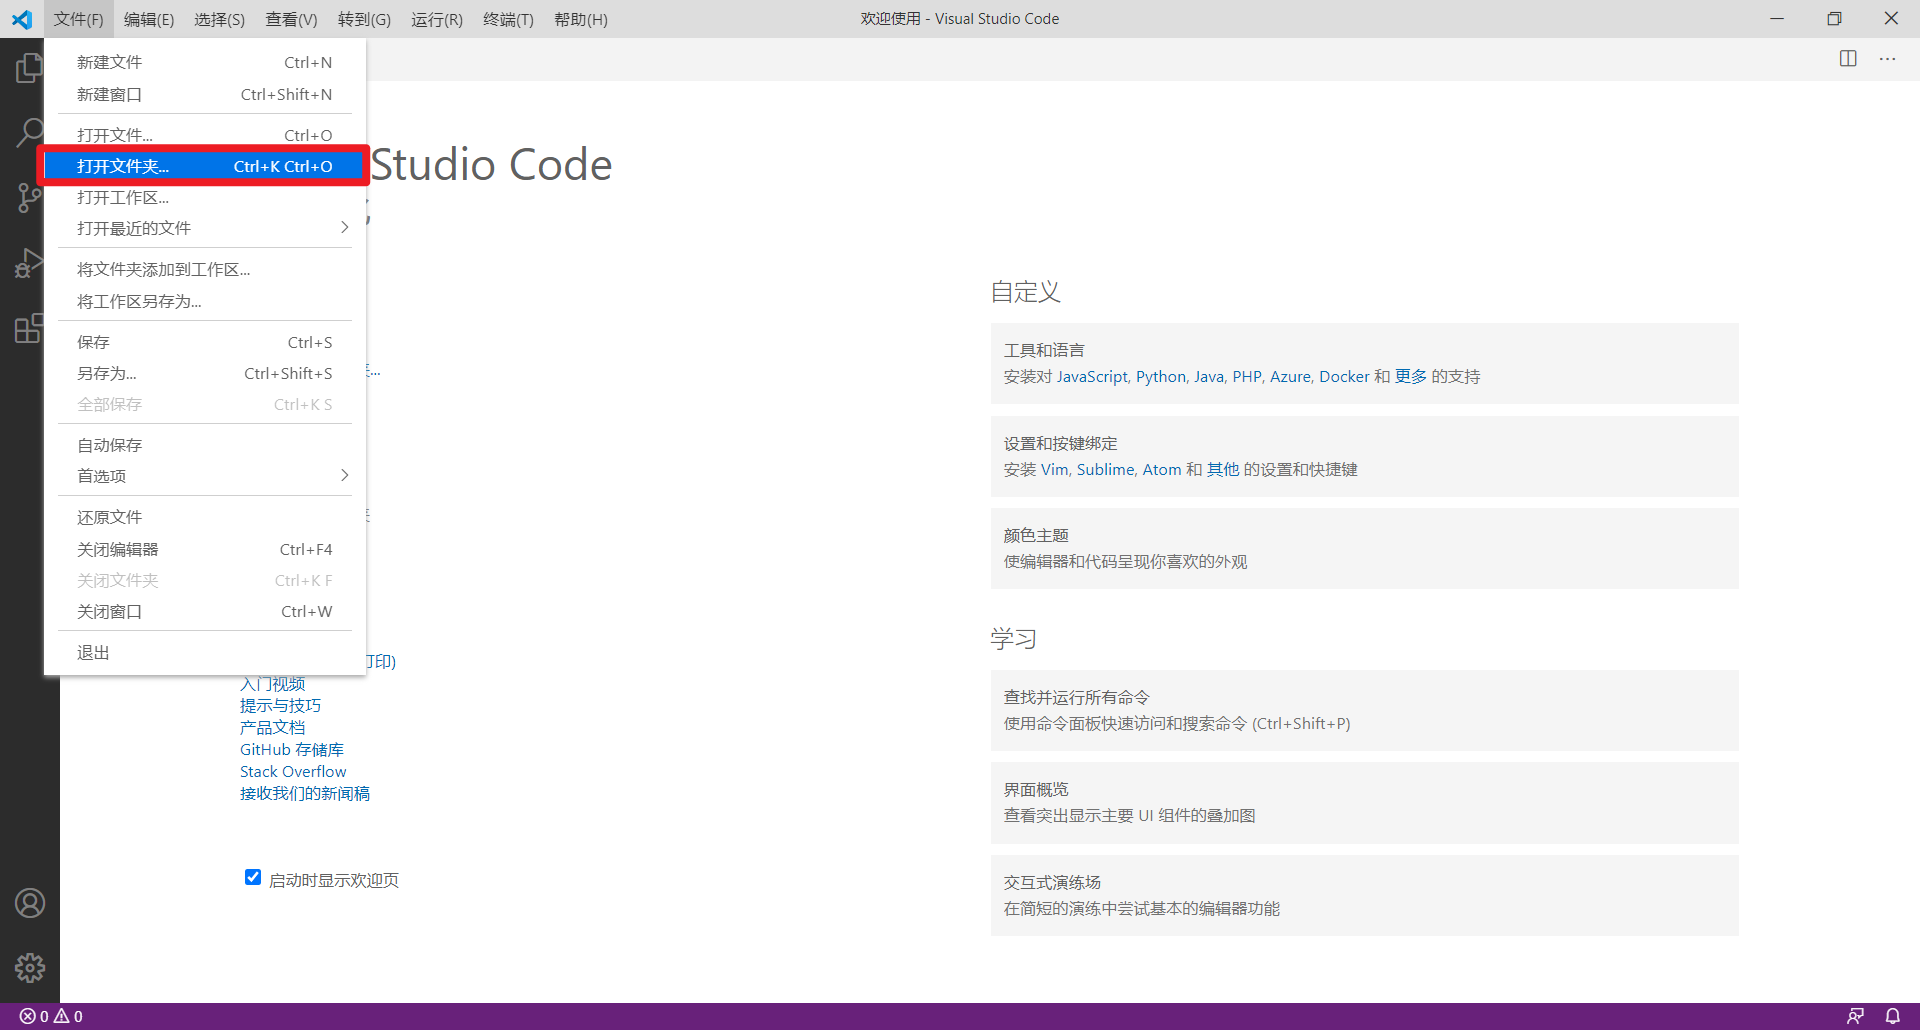The width and height of the screenshot is (1920, 1030).
Task: Open the Run and Debug view icon
Action: [x=29, y=263]
